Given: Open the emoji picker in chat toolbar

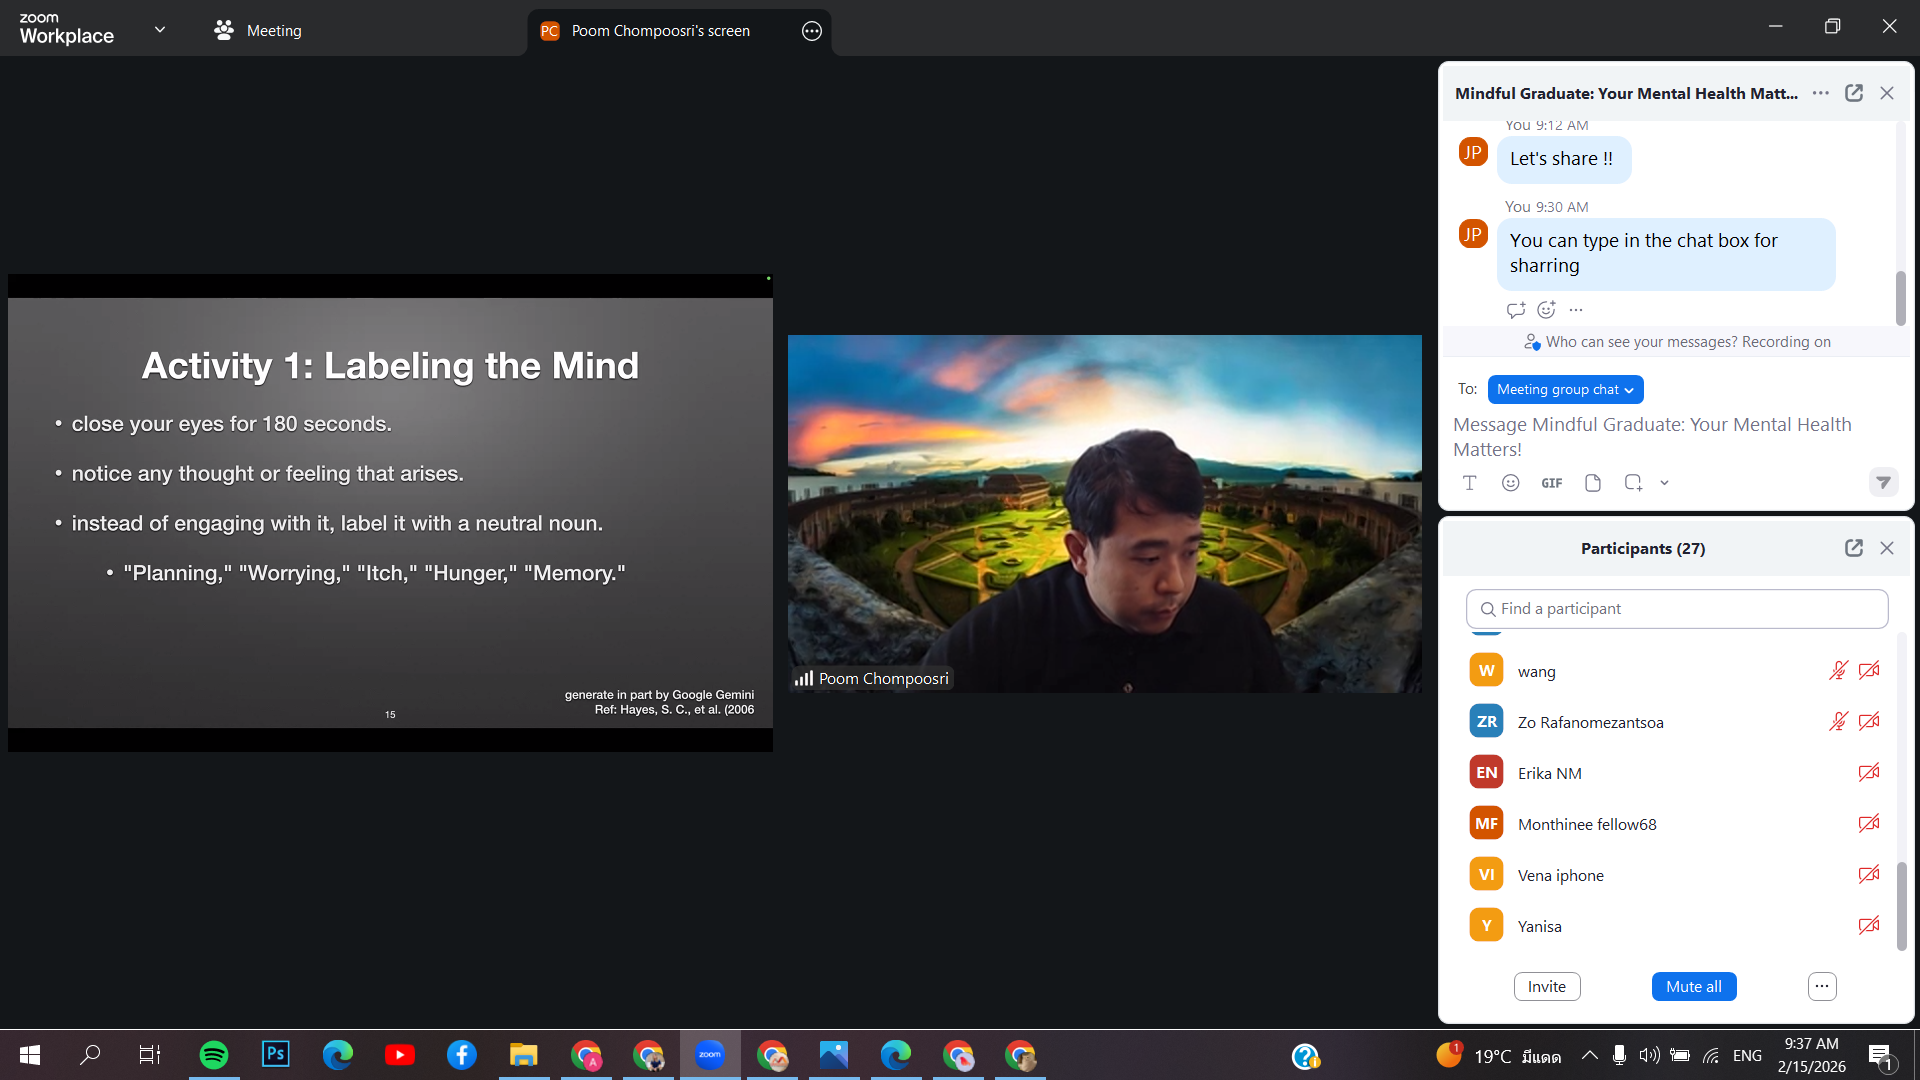Looking at the screenshot, I should coord(1510,483).
